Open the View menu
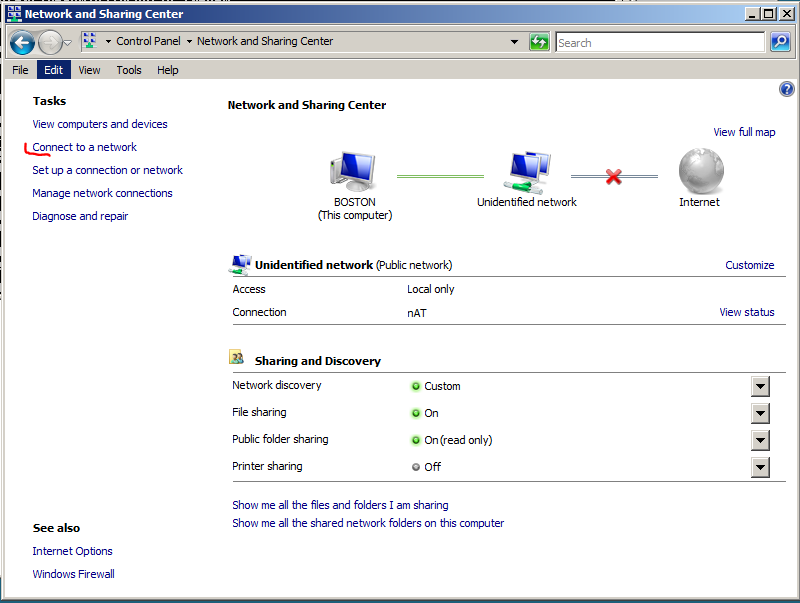 pos(89,70)
